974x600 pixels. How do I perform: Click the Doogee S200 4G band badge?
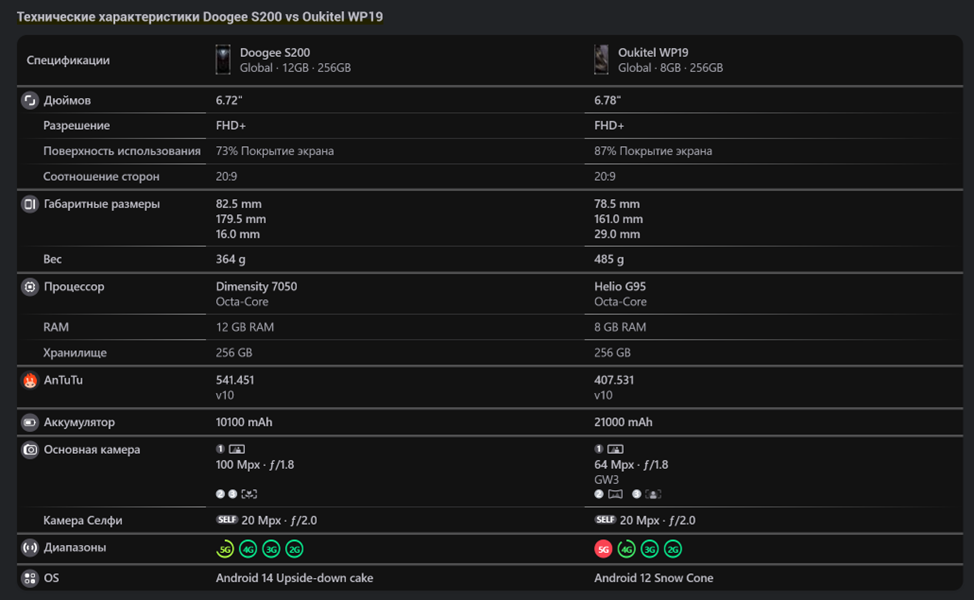248,549
